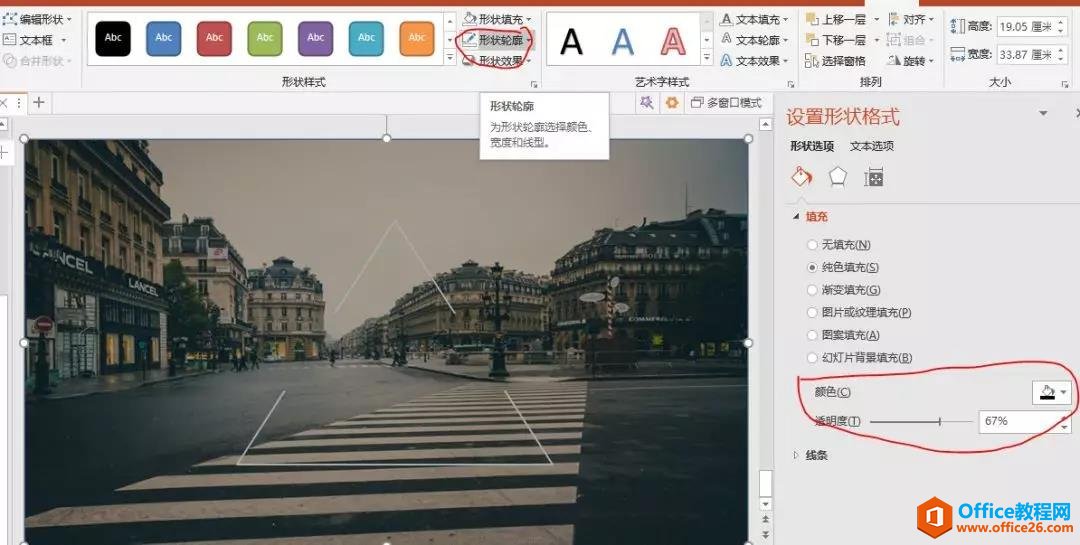Apply the black Abc shape style
The height and width of the screenshot is (545, 1080).
113,38
